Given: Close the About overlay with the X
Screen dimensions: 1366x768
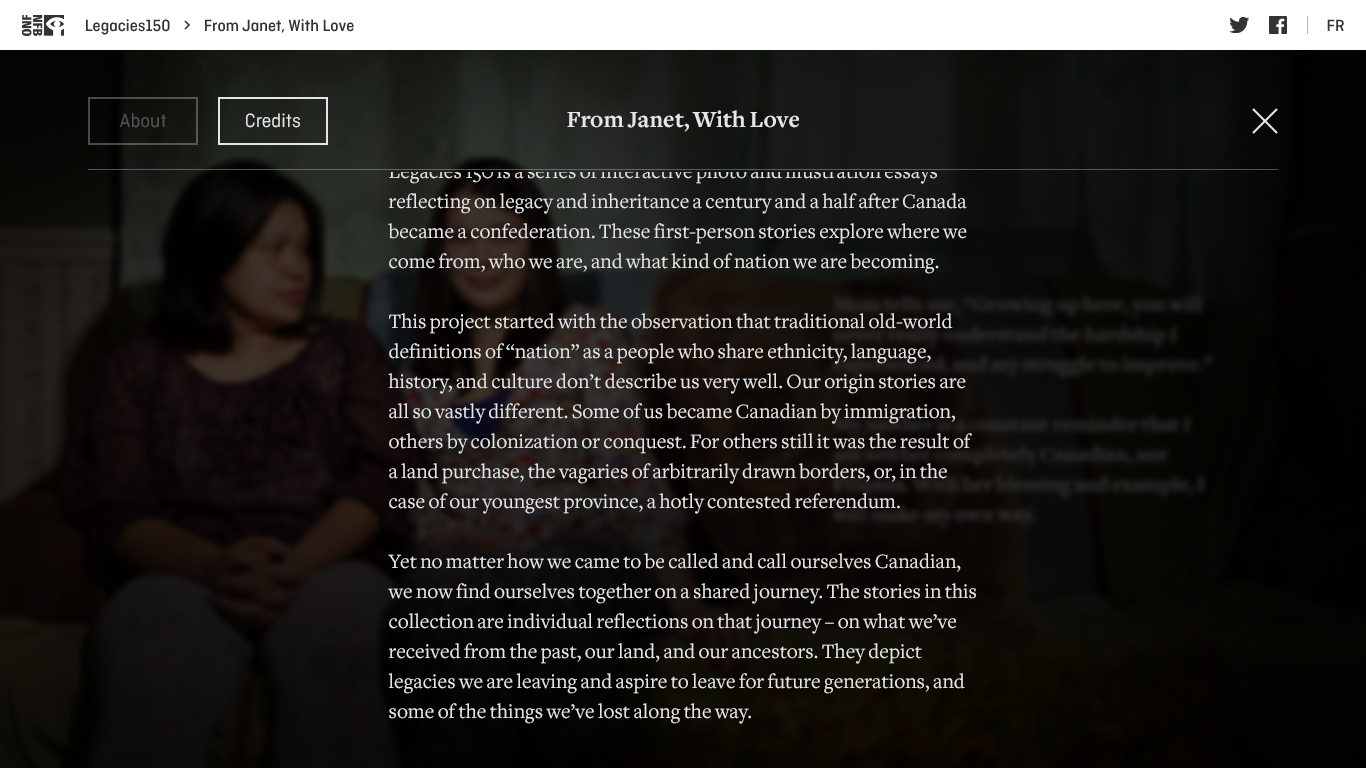Looking at the screenshot, I should pyautogui.click(x=1264, y=121).
